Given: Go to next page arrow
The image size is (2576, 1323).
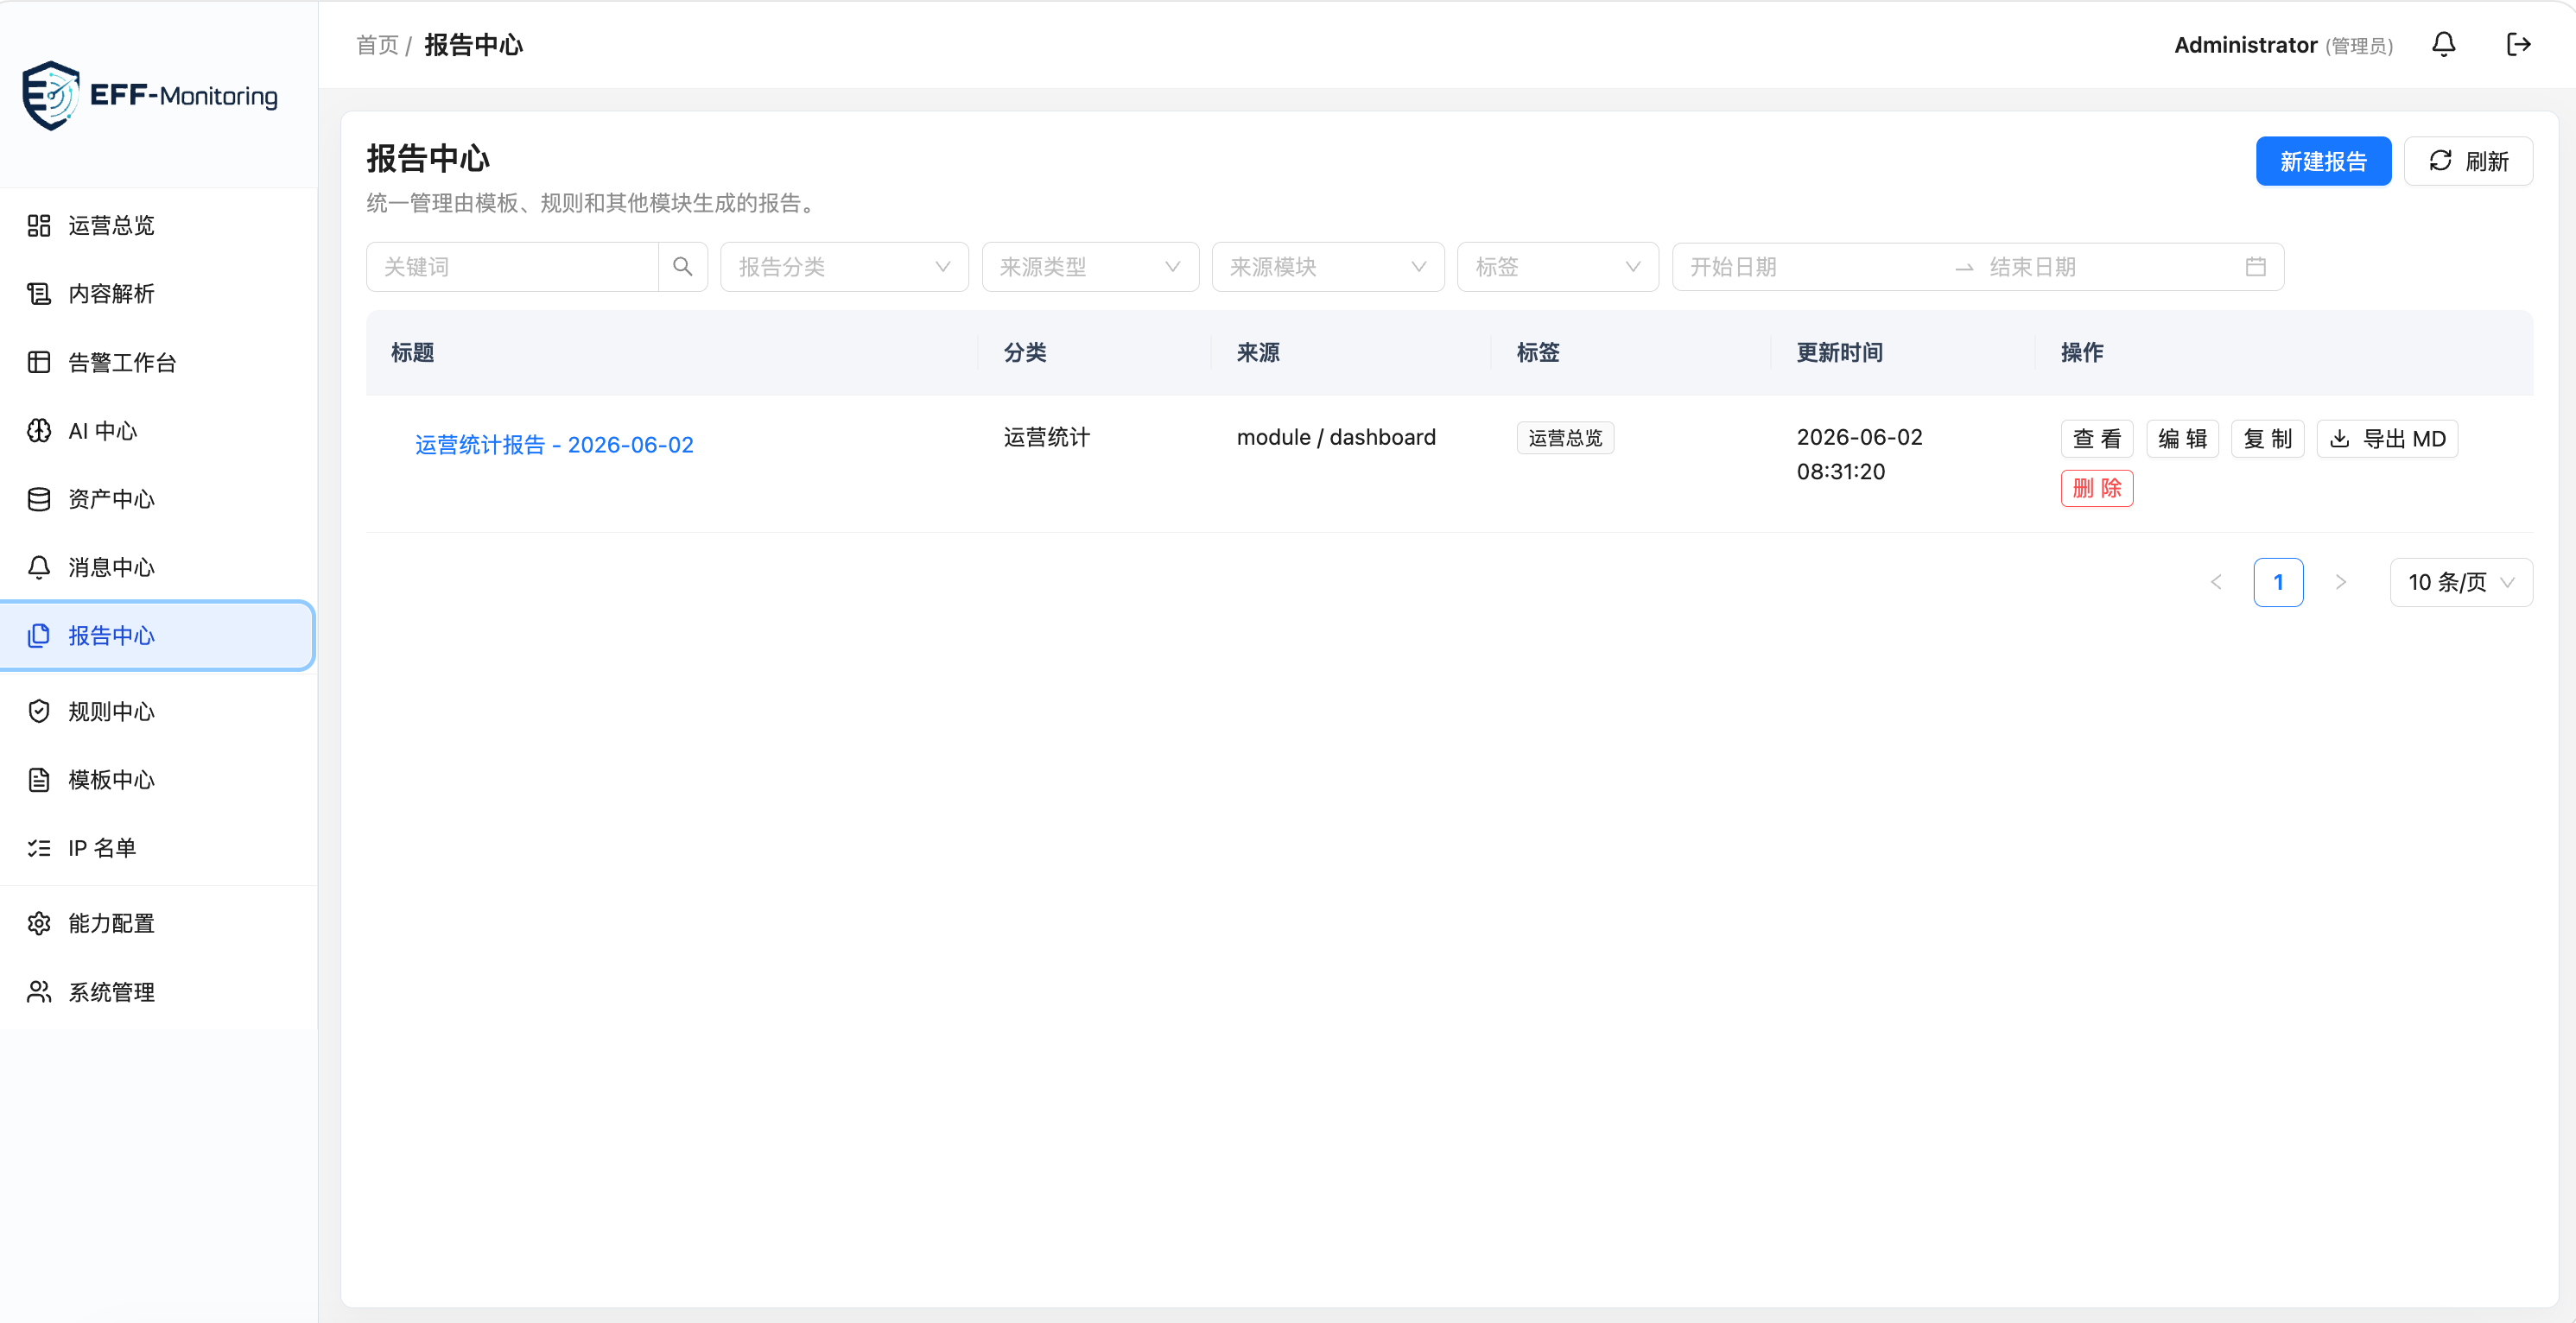Looking at the screenshot, I should (x=2340, y=582).
